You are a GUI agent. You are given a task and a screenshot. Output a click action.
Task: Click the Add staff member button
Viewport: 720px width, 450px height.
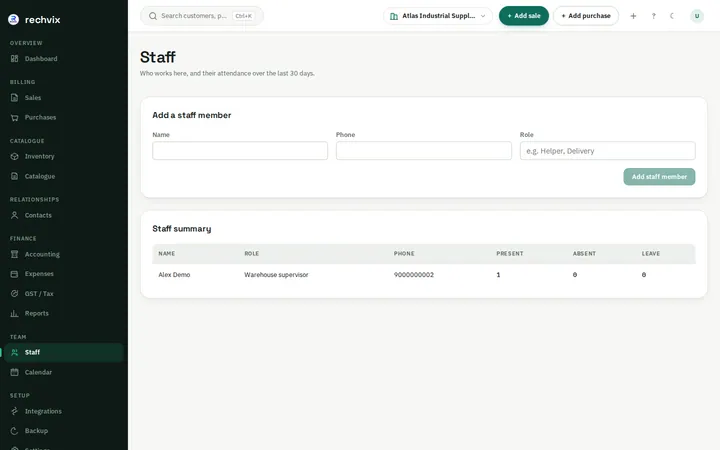coord(659,177)
